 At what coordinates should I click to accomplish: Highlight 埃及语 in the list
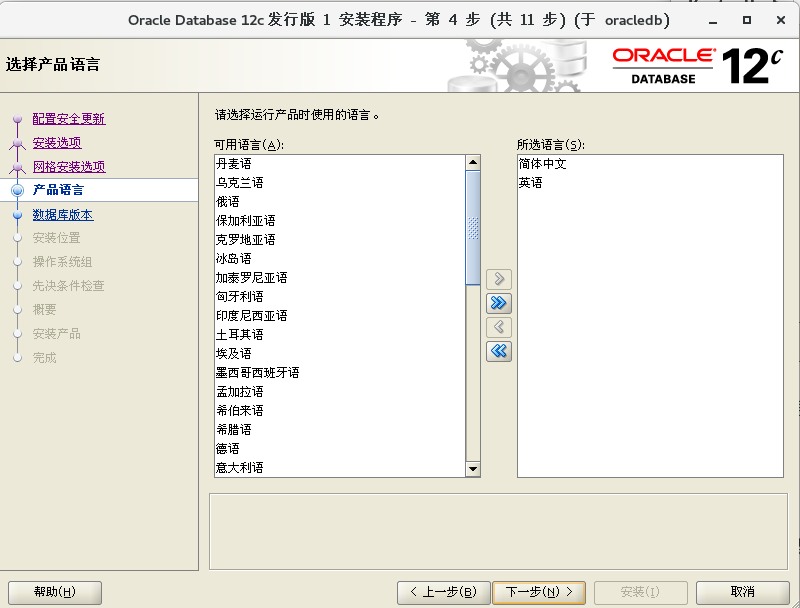click(340, 353)
